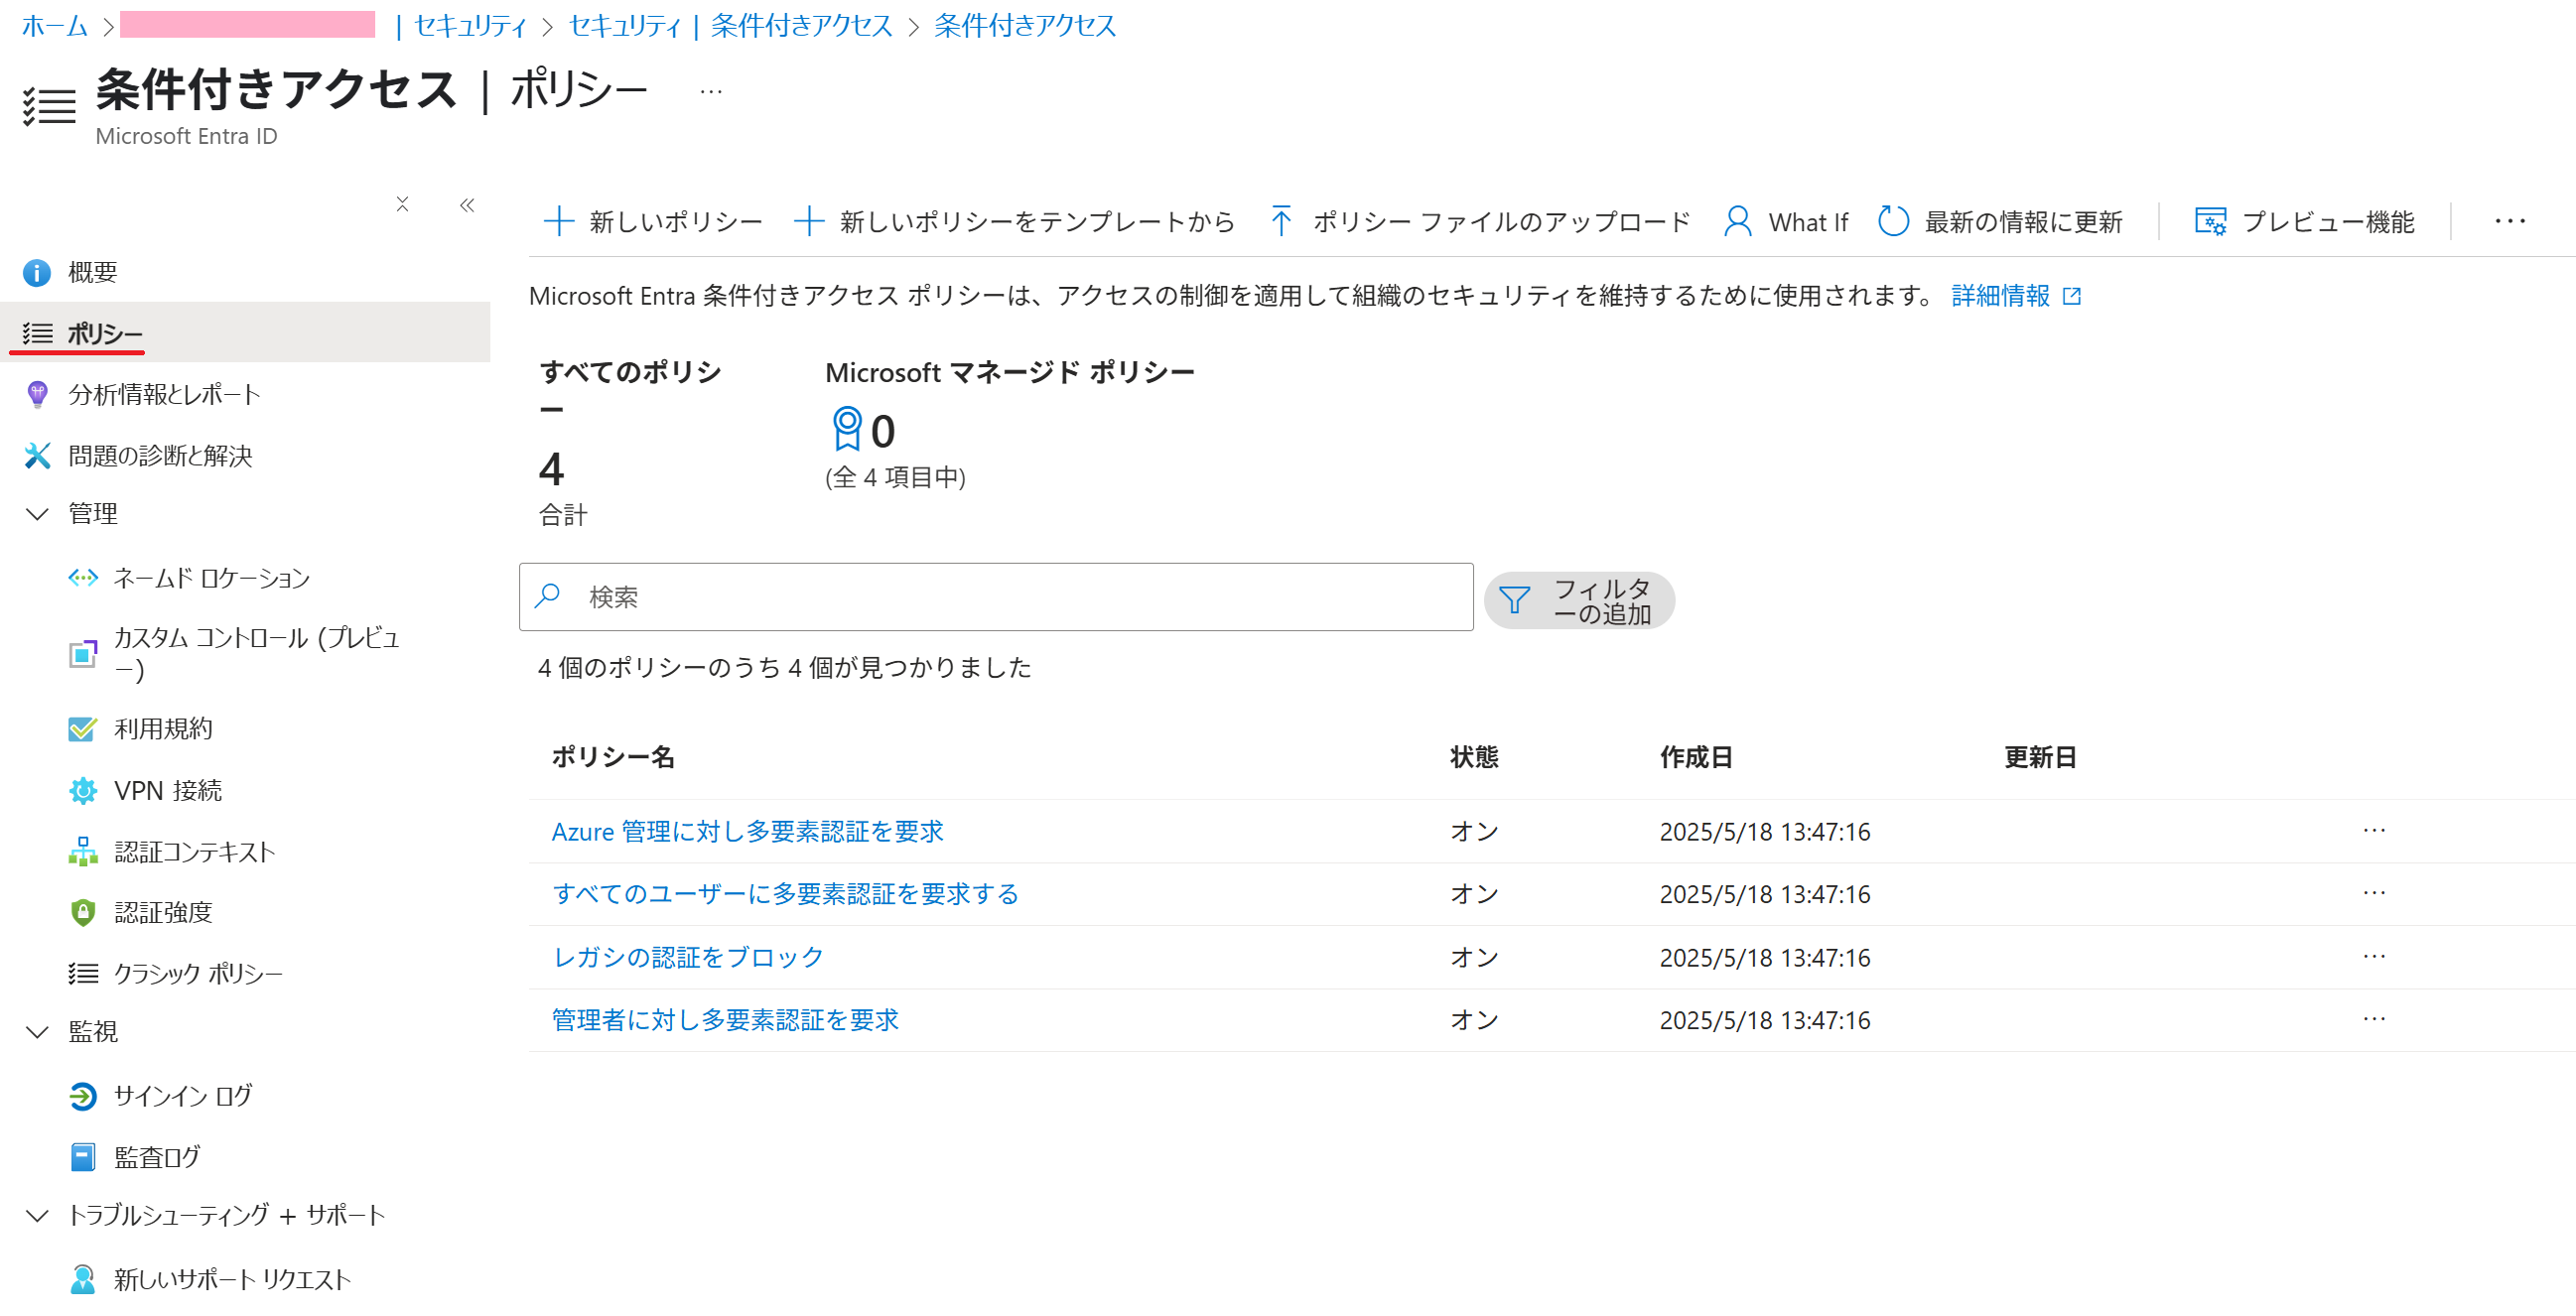Image resolution: width=2576 pixels, height=1316 pixels.
Task: Click フィルターの追加 filter button
Action: point(1578,600)
